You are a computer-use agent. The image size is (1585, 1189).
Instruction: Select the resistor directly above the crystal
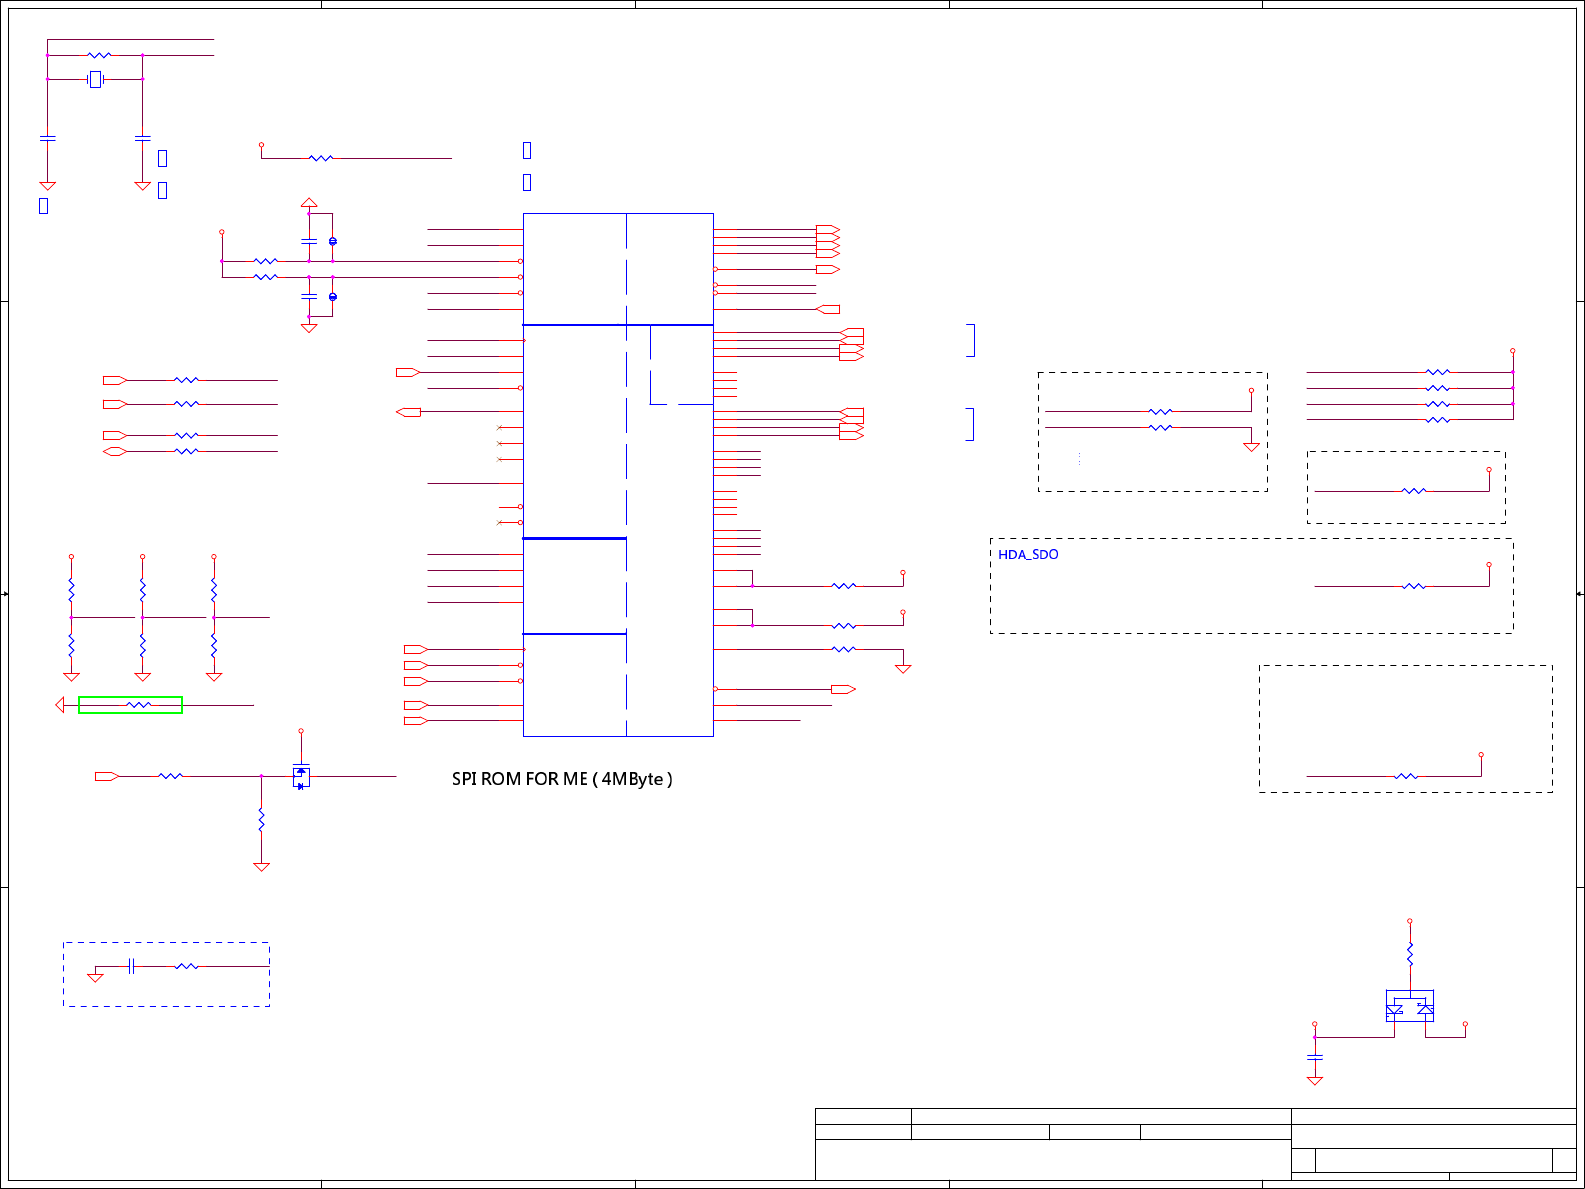tap(99, 55)
